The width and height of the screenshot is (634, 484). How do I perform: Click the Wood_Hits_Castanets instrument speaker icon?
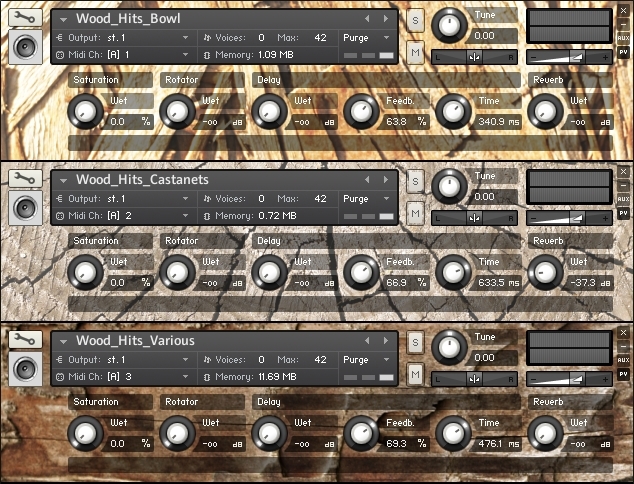point(24,207)
